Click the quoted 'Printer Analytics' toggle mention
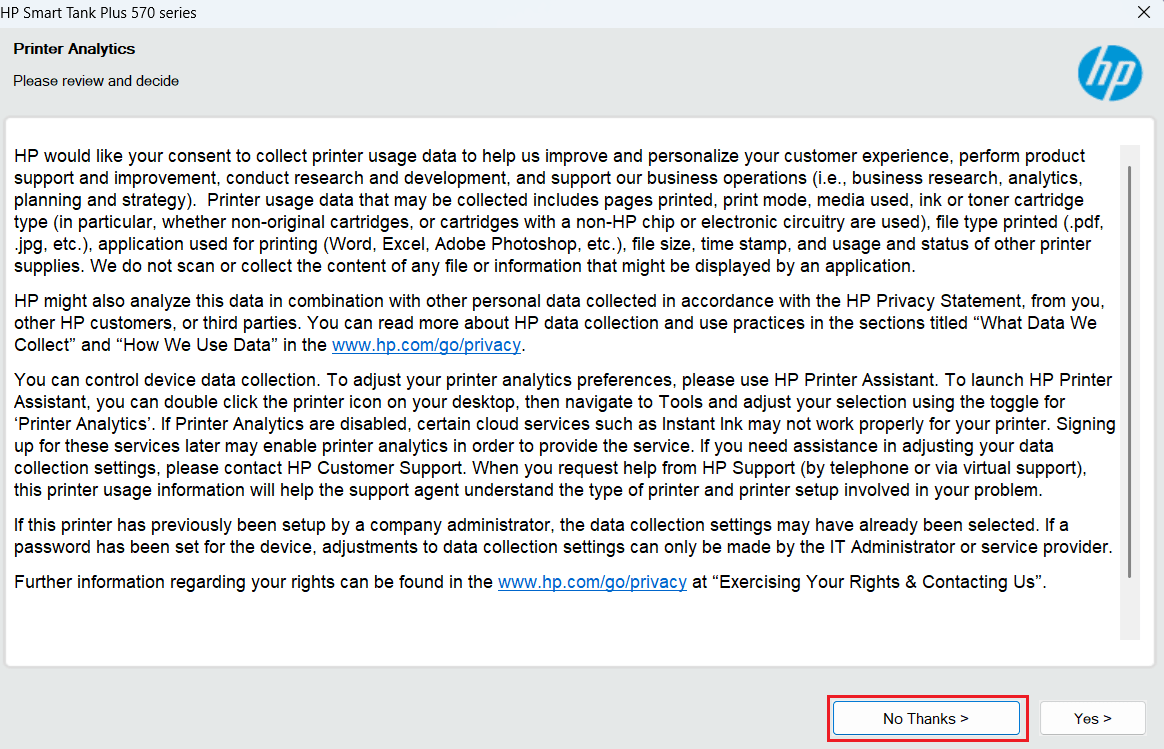Viewport: 1164px width, 749px height. [x=77, y=424]
